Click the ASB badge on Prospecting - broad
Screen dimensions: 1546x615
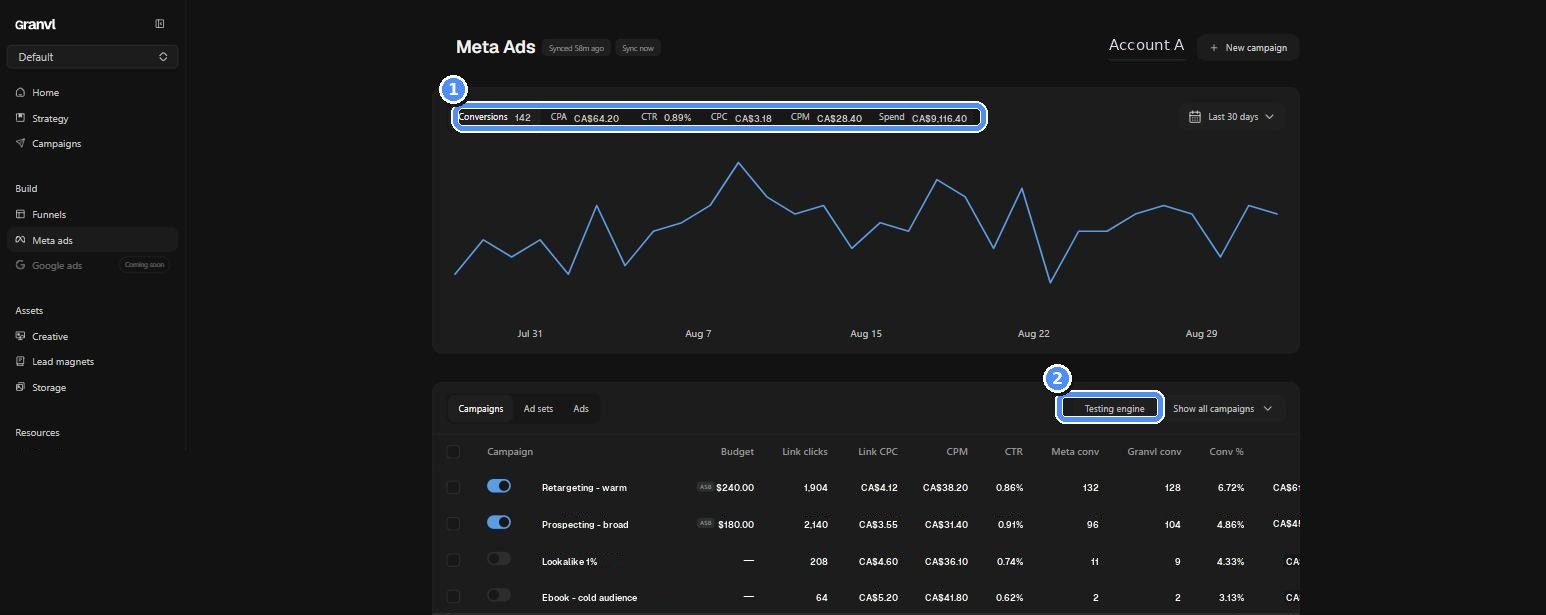coord(705,523)
